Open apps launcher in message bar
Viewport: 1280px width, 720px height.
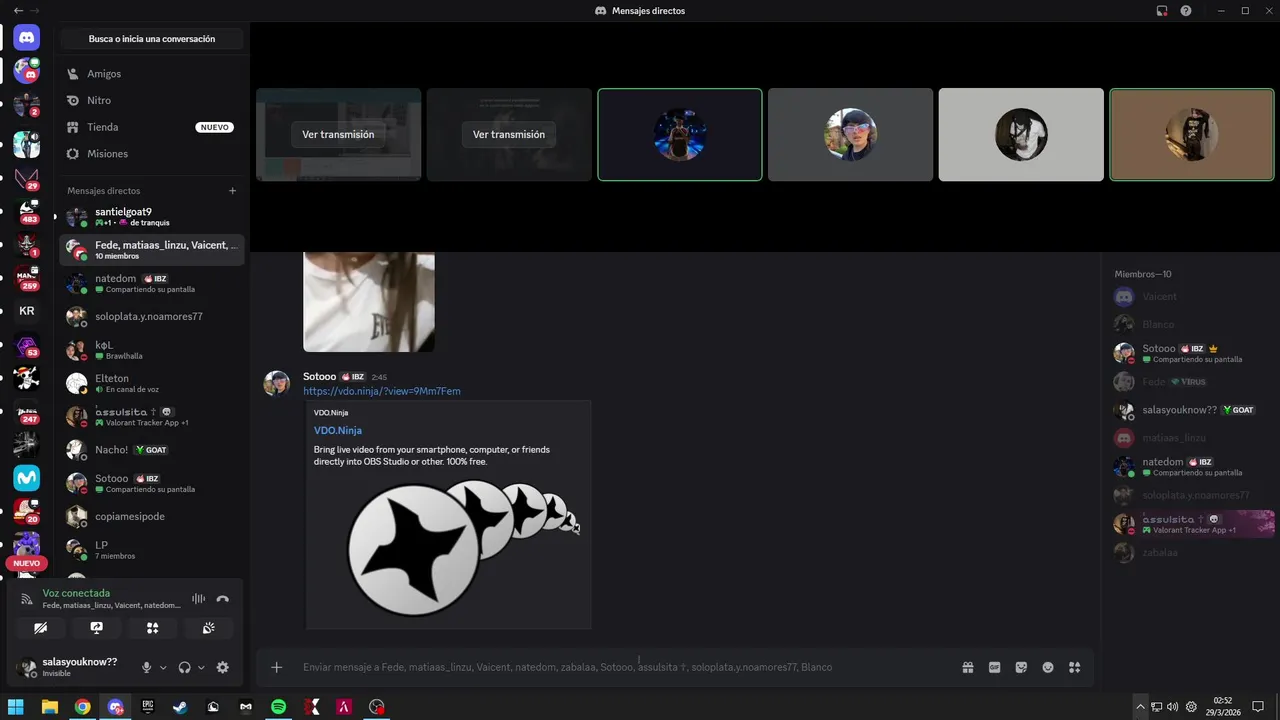1075,667
